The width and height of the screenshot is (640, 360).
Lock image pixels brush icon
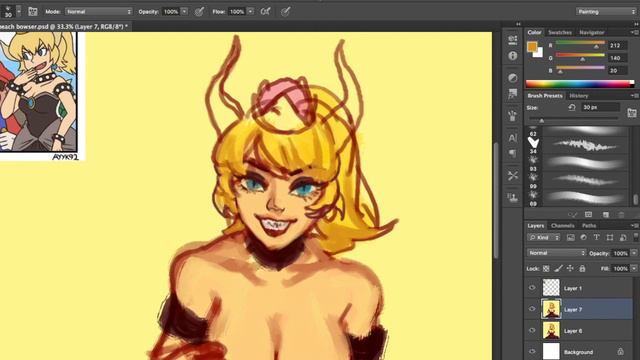coord(558,269)
